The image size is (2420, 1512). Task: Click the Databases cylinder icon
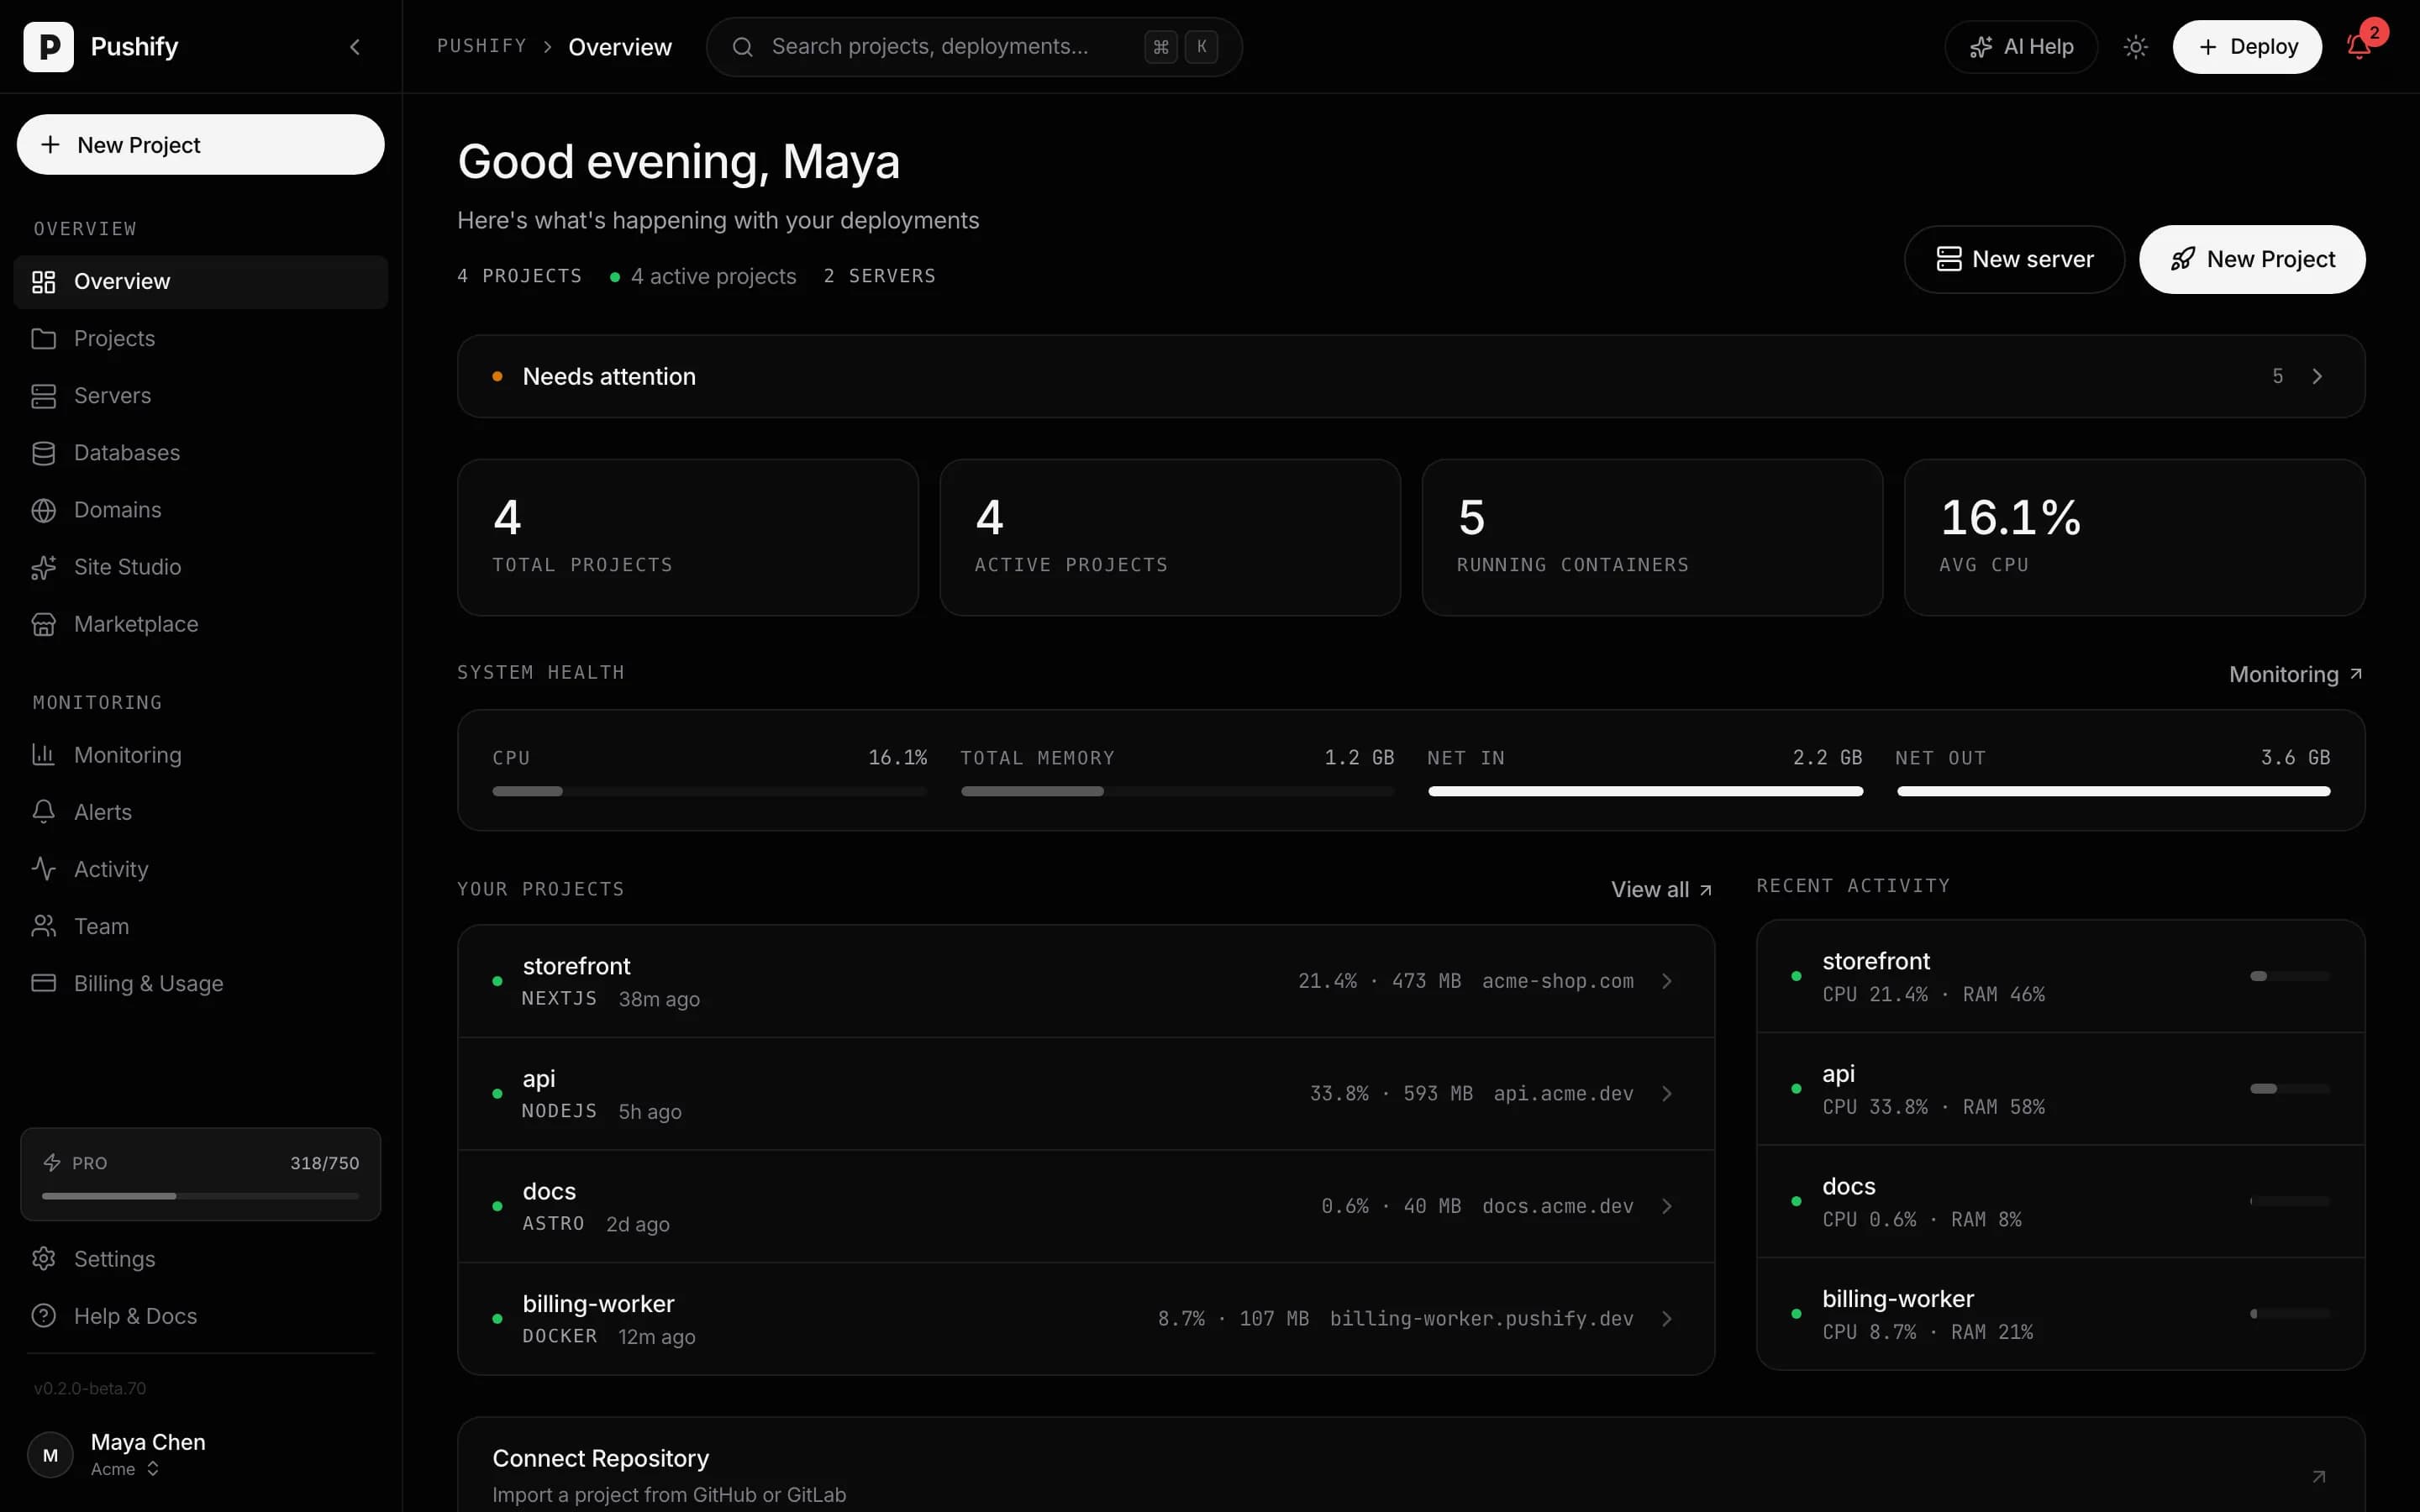point(43,453)
